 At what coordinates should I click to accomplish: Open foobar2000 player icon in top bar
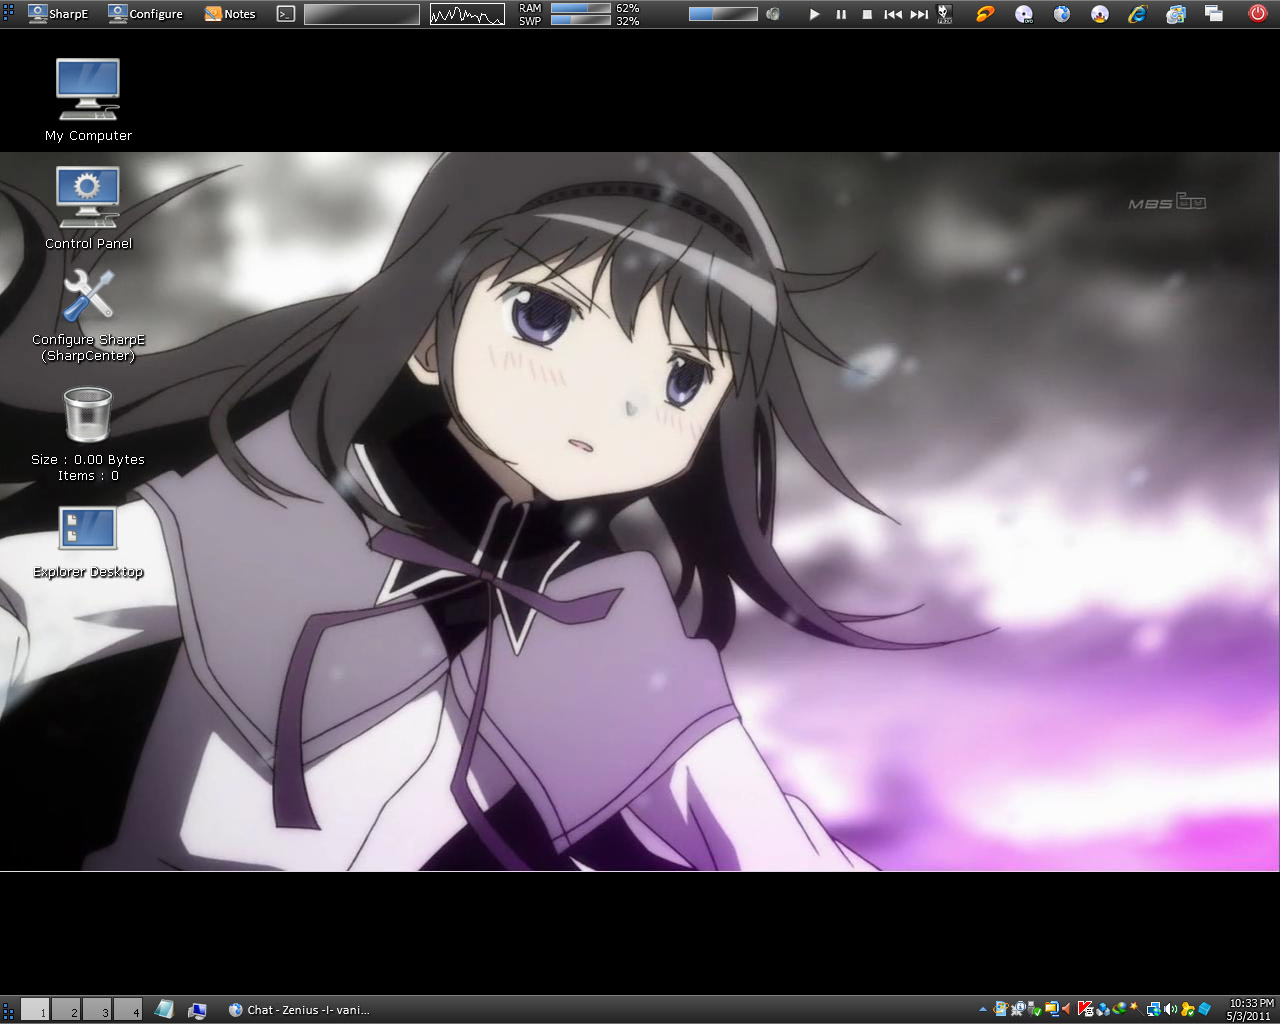pos(945,14)
